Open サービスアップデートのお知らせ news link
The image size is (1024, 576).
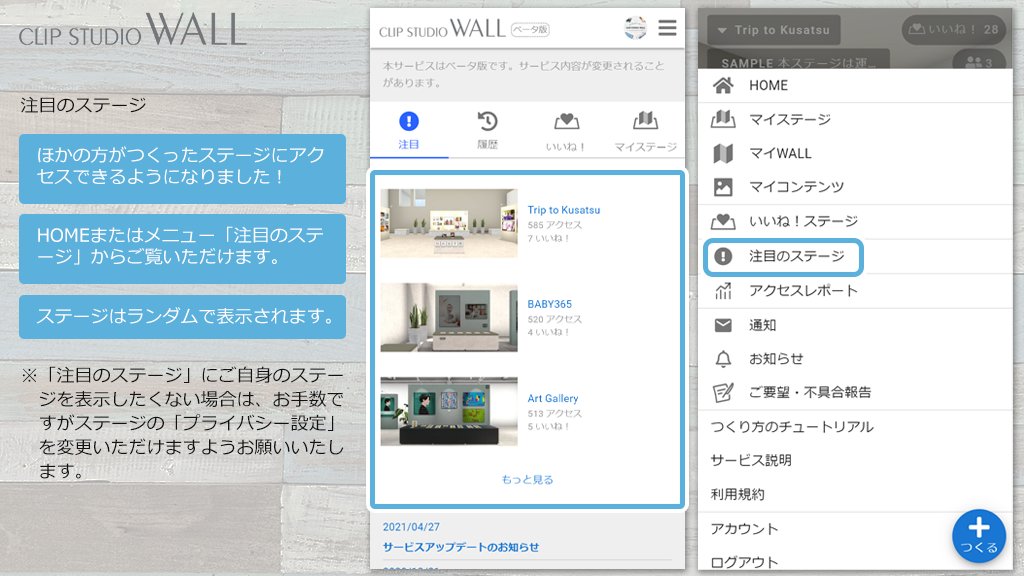click(461, 547)
